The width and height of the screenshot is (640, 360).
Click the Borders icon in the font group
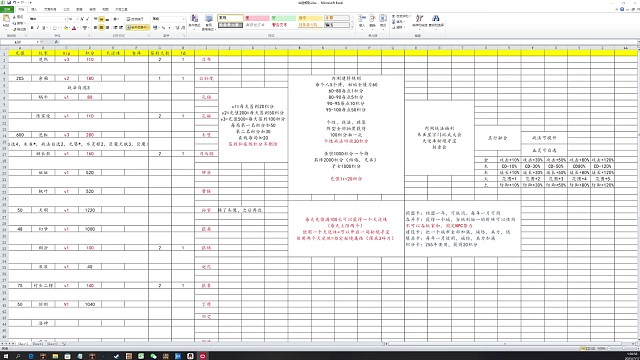point(55,28)
